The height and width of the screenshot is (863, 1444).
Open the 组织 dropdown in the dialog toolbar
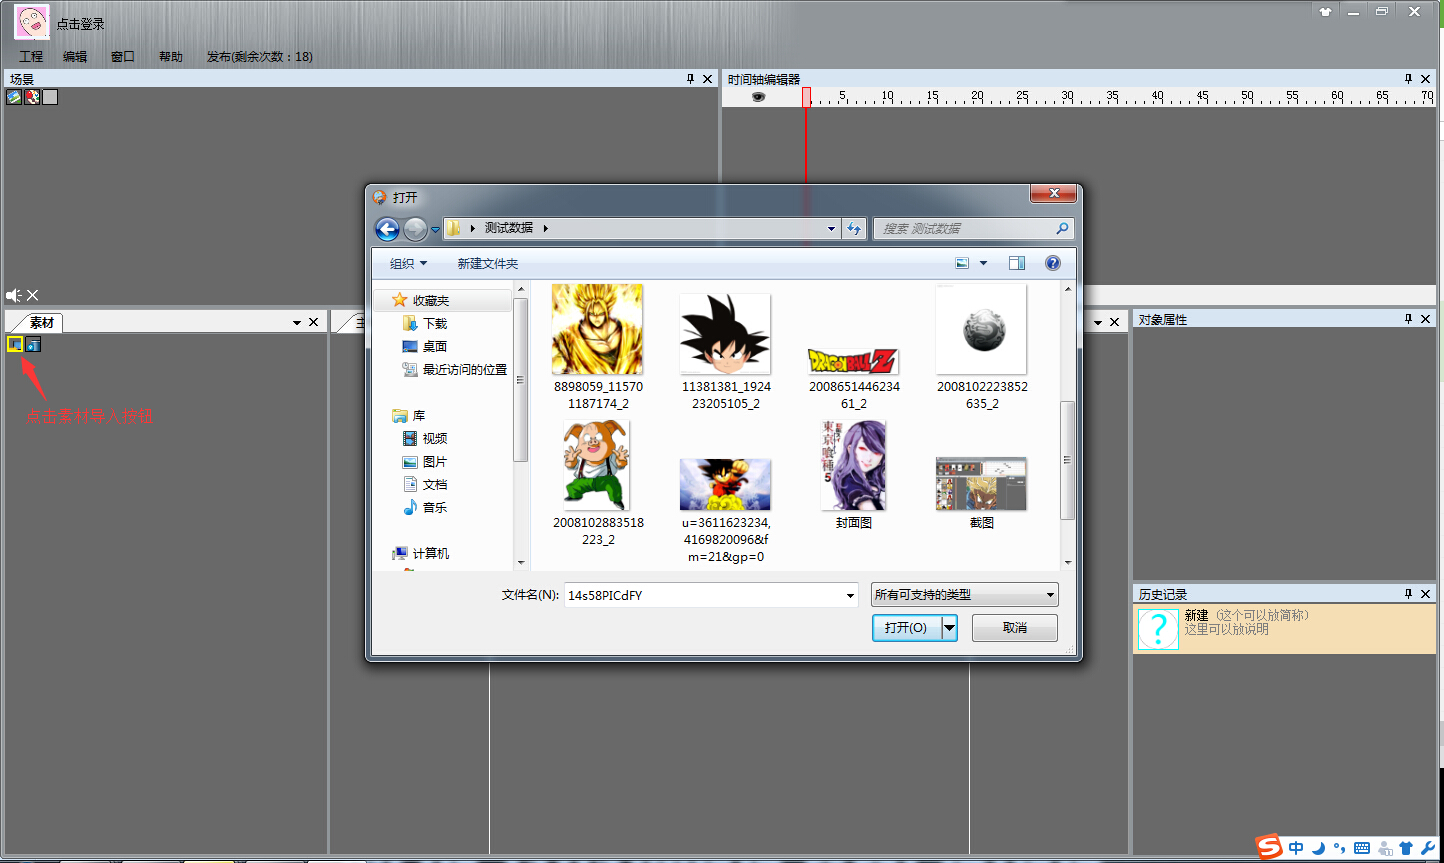pyautogui.click(x=408, y=264)
